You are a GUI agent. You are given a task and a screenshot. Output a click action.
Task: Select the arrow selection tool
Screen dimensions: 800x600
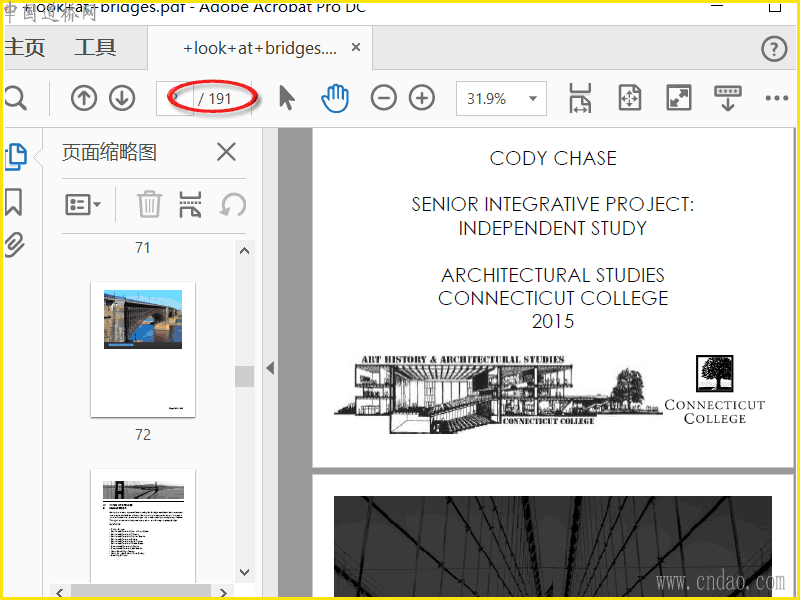pyautogui.click(x=287, y=98)
